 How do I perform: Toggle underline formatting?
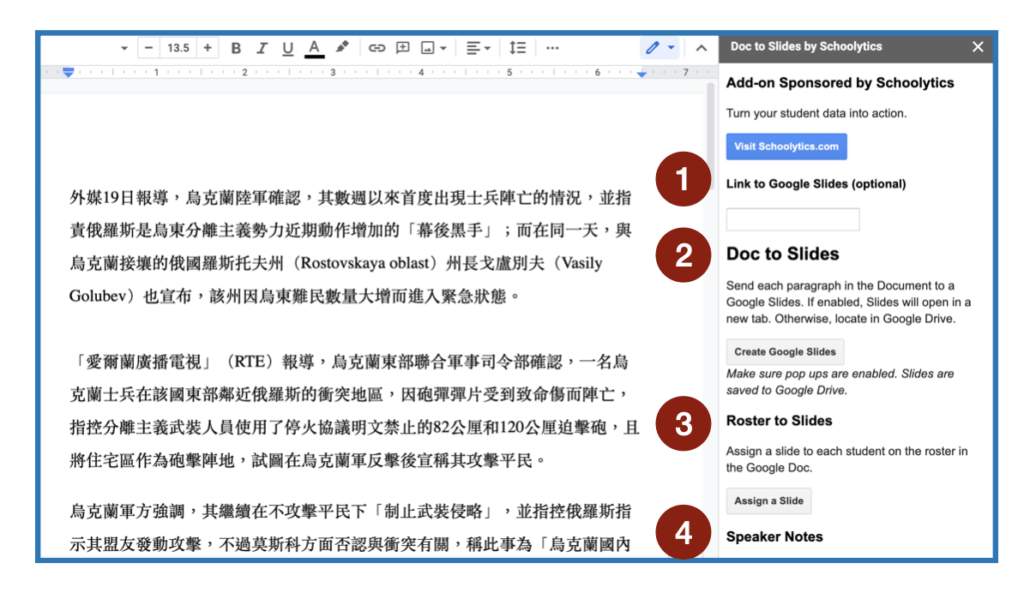[288, 48]
